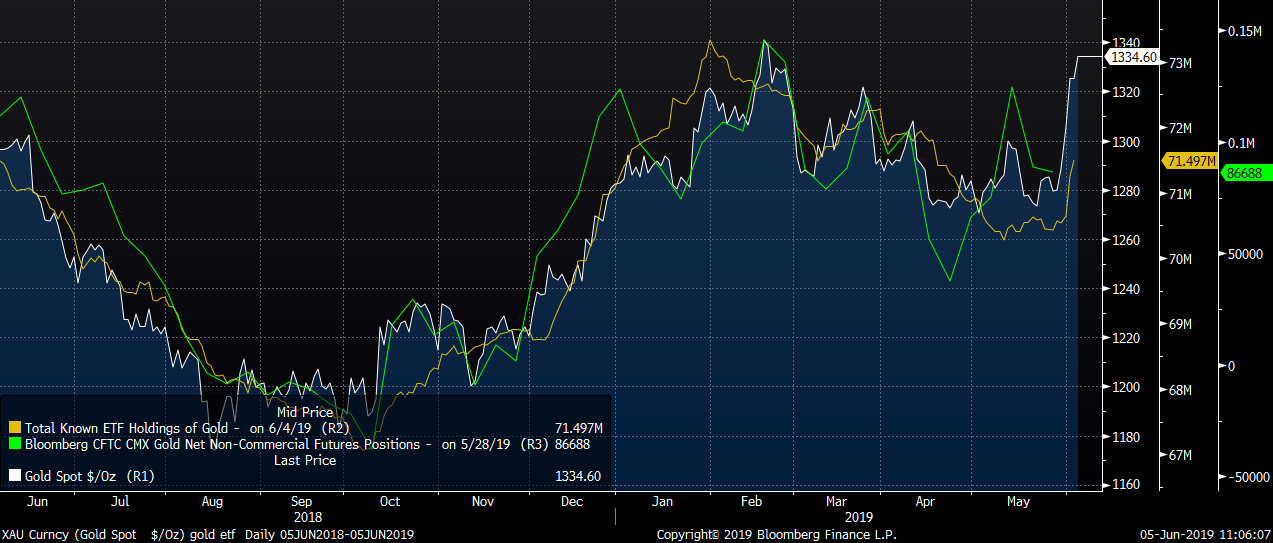This screenshot has width=1273, height=543.
Task: Click the green 86688 axis flag
Action: [x=1246, y=172]
